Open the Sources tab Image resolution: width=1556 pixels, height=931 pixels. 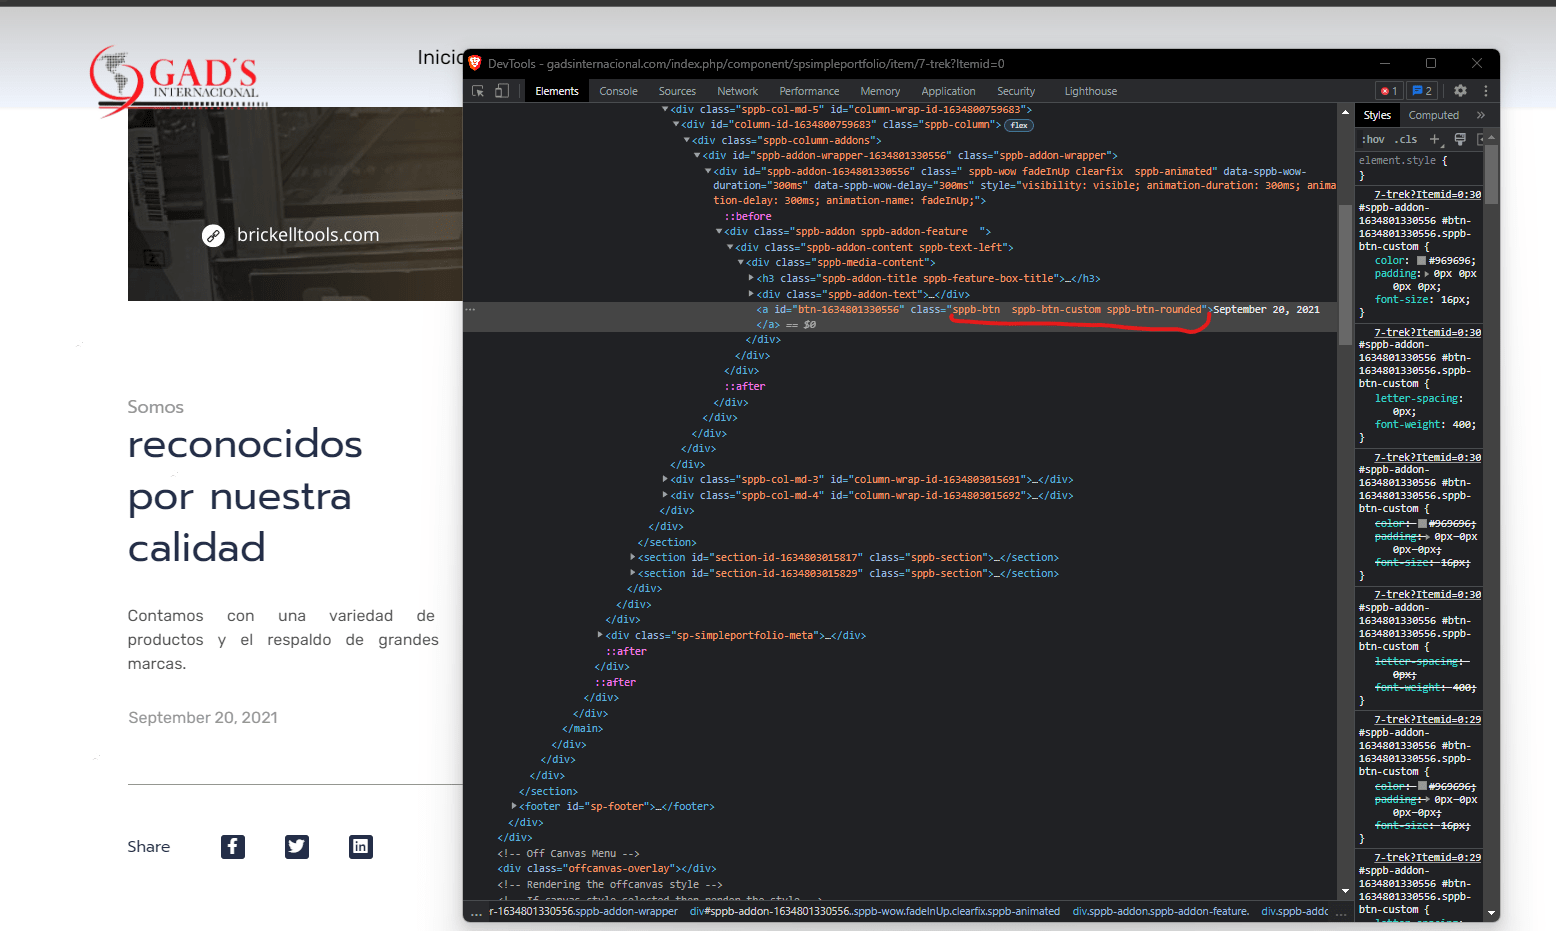tap(677, 91)
